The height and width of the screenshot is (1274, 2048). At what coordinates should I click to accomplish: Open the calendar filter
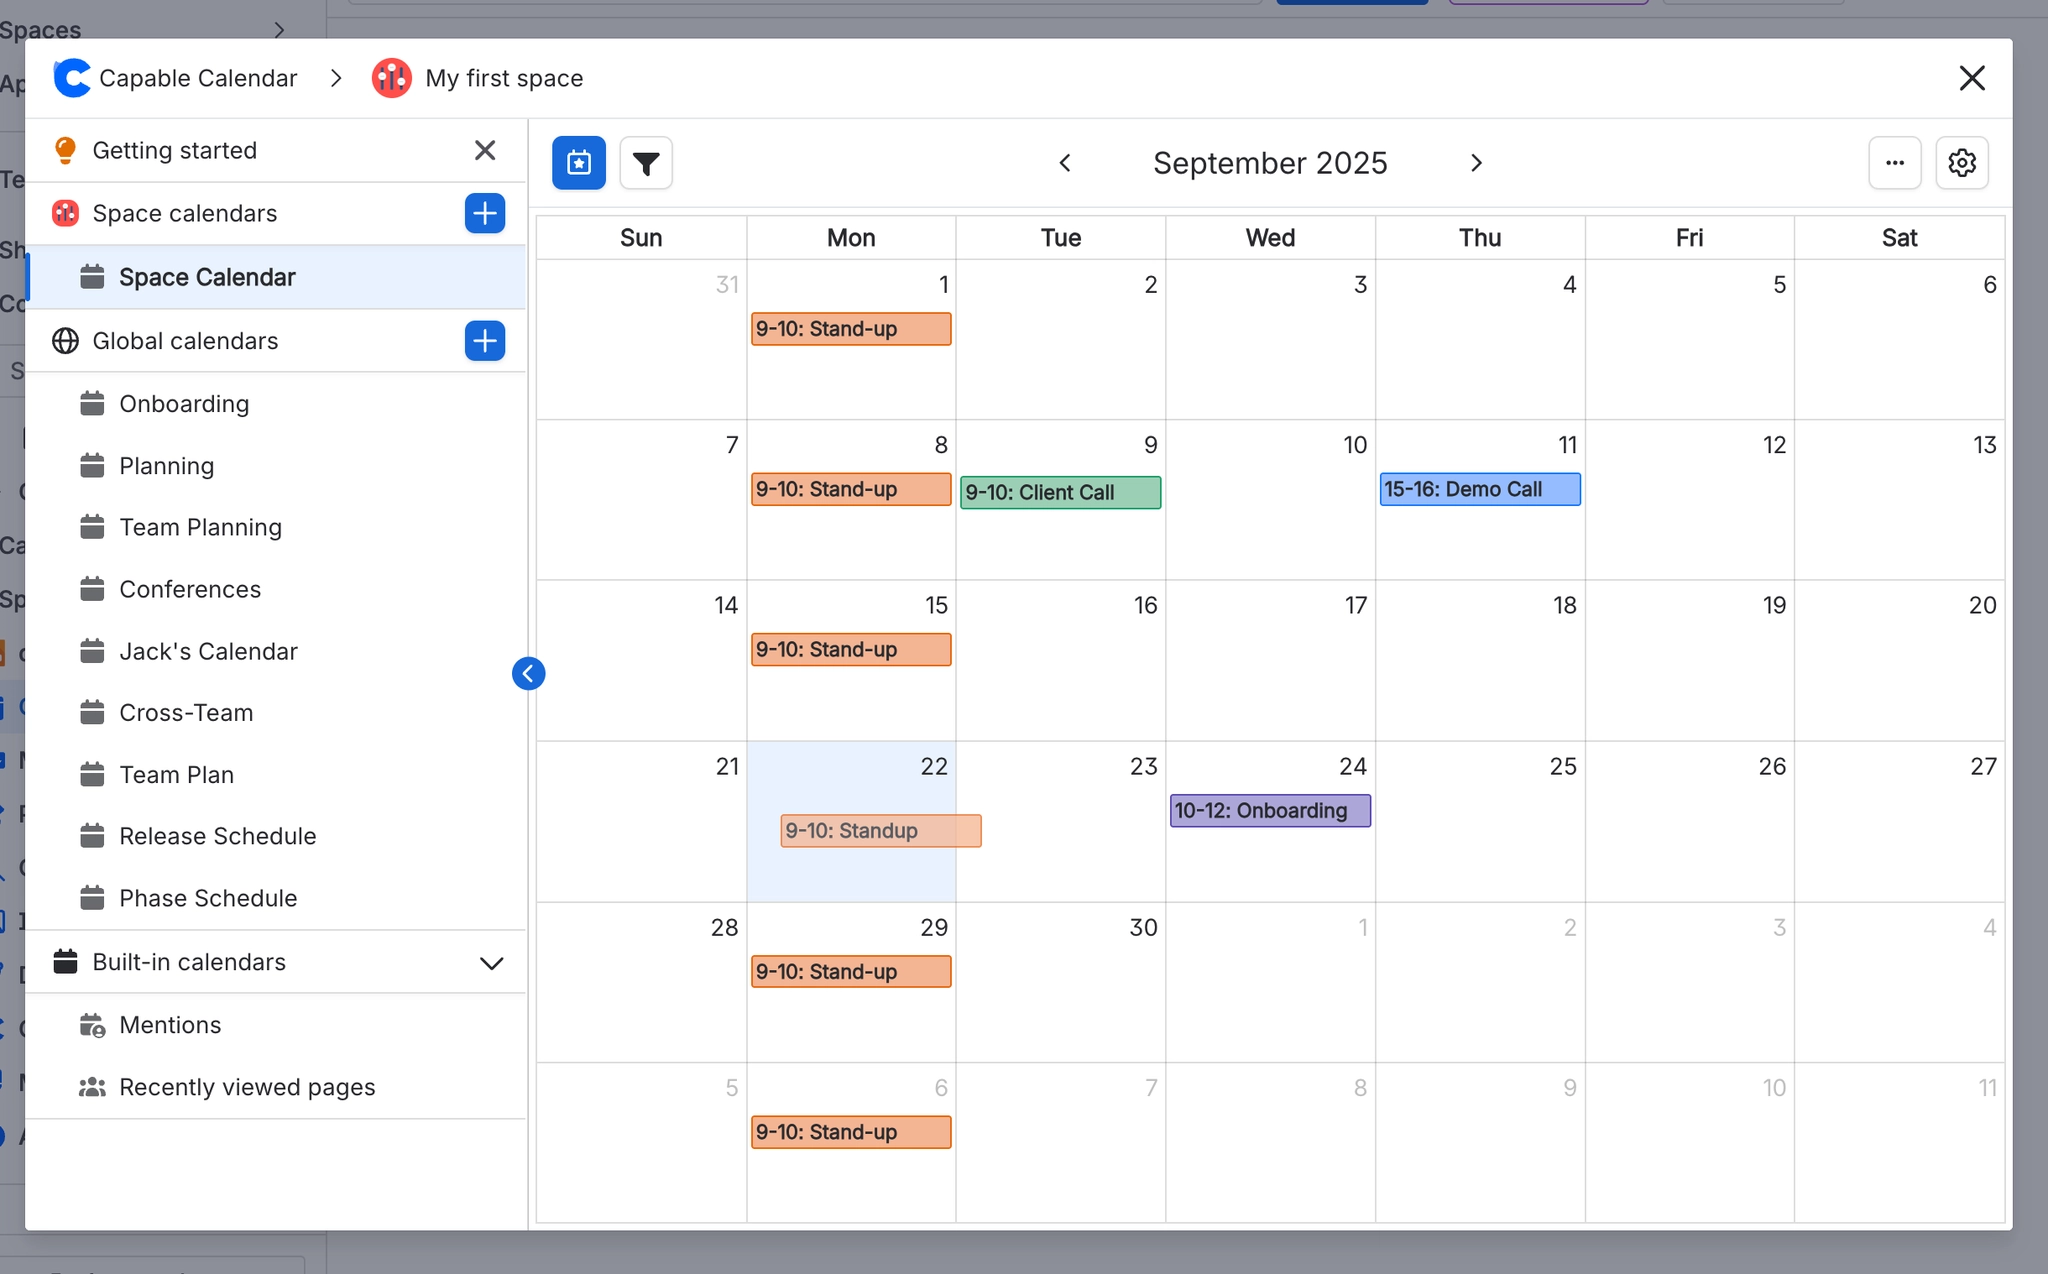pyautogui.click(x=645, y=162)
